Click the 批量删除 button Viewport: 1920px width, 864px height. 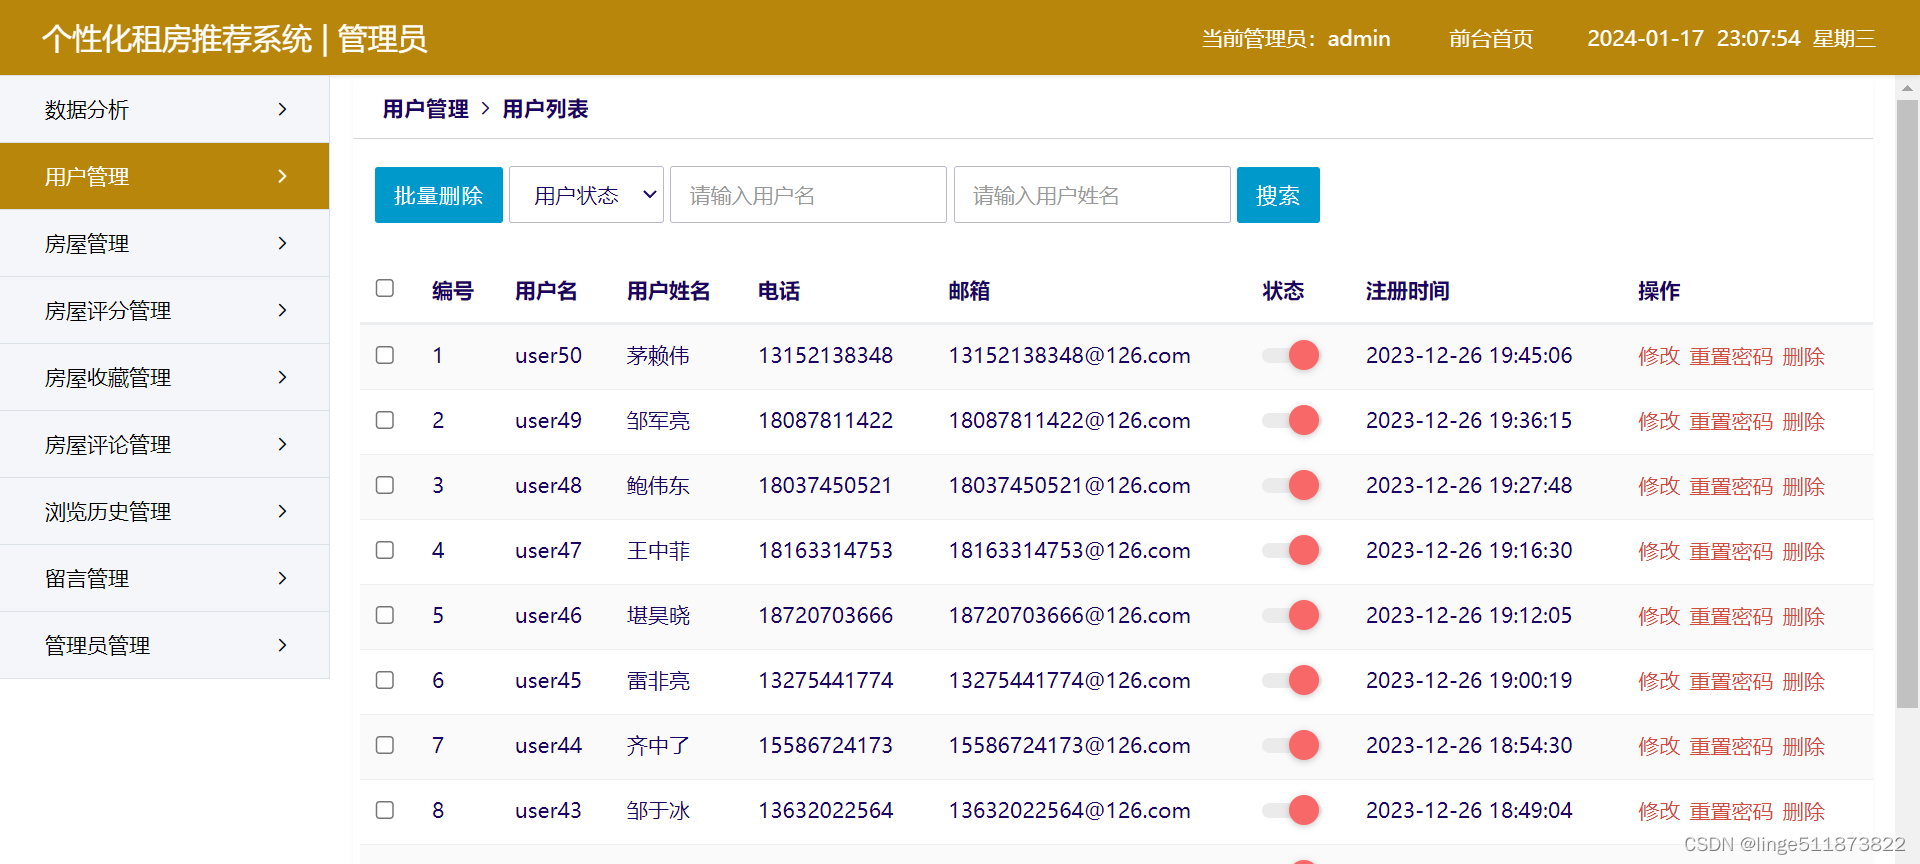tap(439, 195)
